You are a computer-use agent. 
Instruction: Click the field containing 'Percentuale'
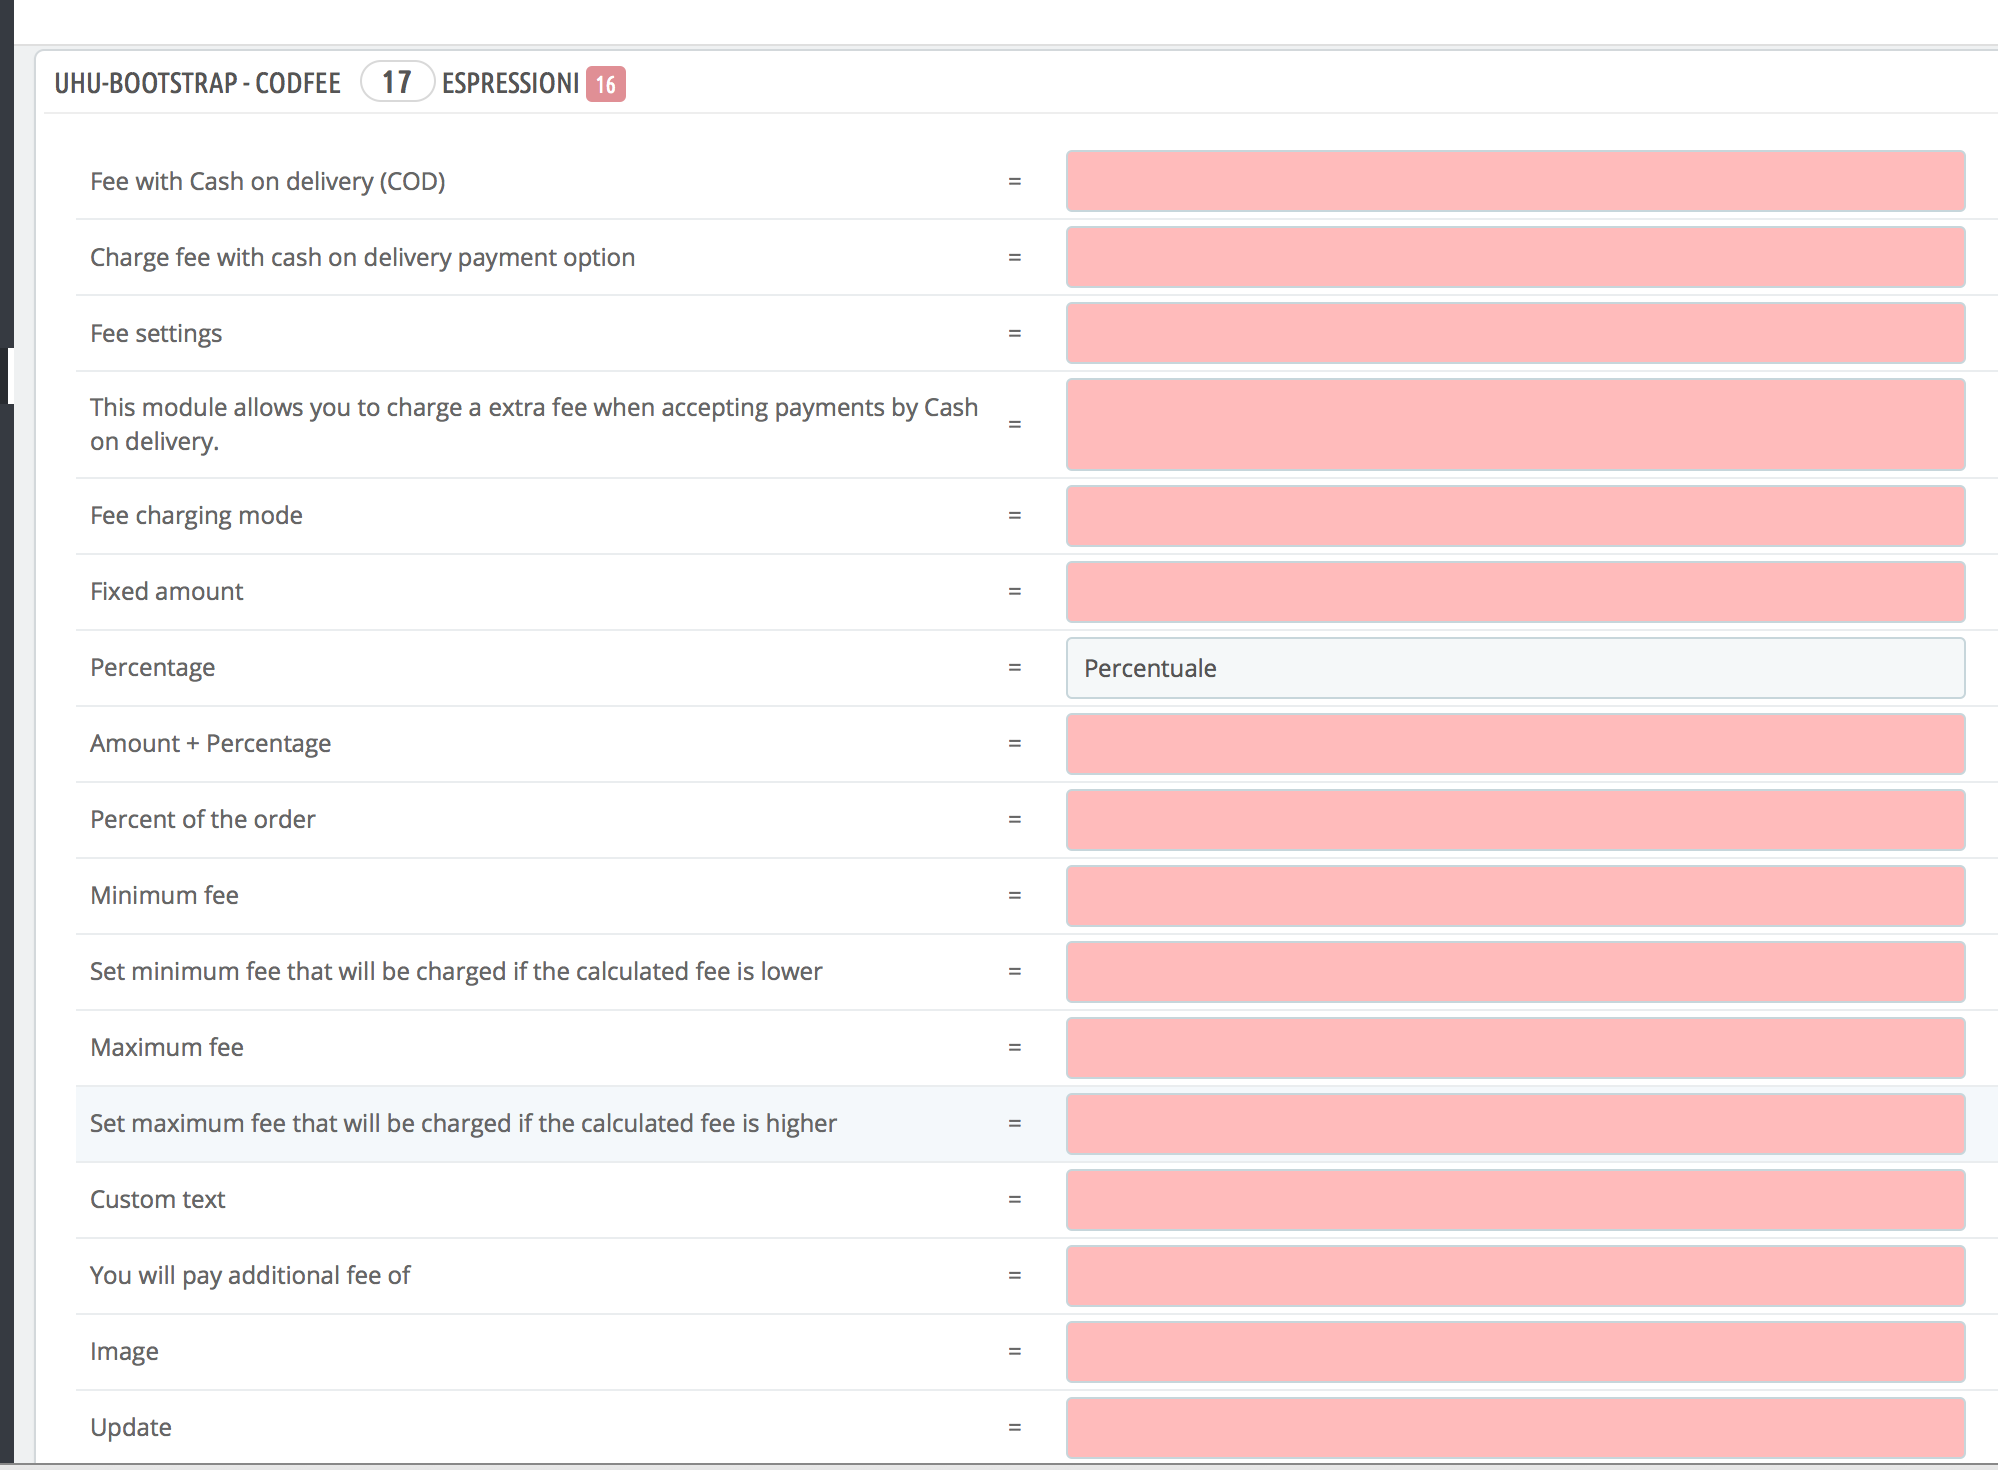[x=1514, y=668]
